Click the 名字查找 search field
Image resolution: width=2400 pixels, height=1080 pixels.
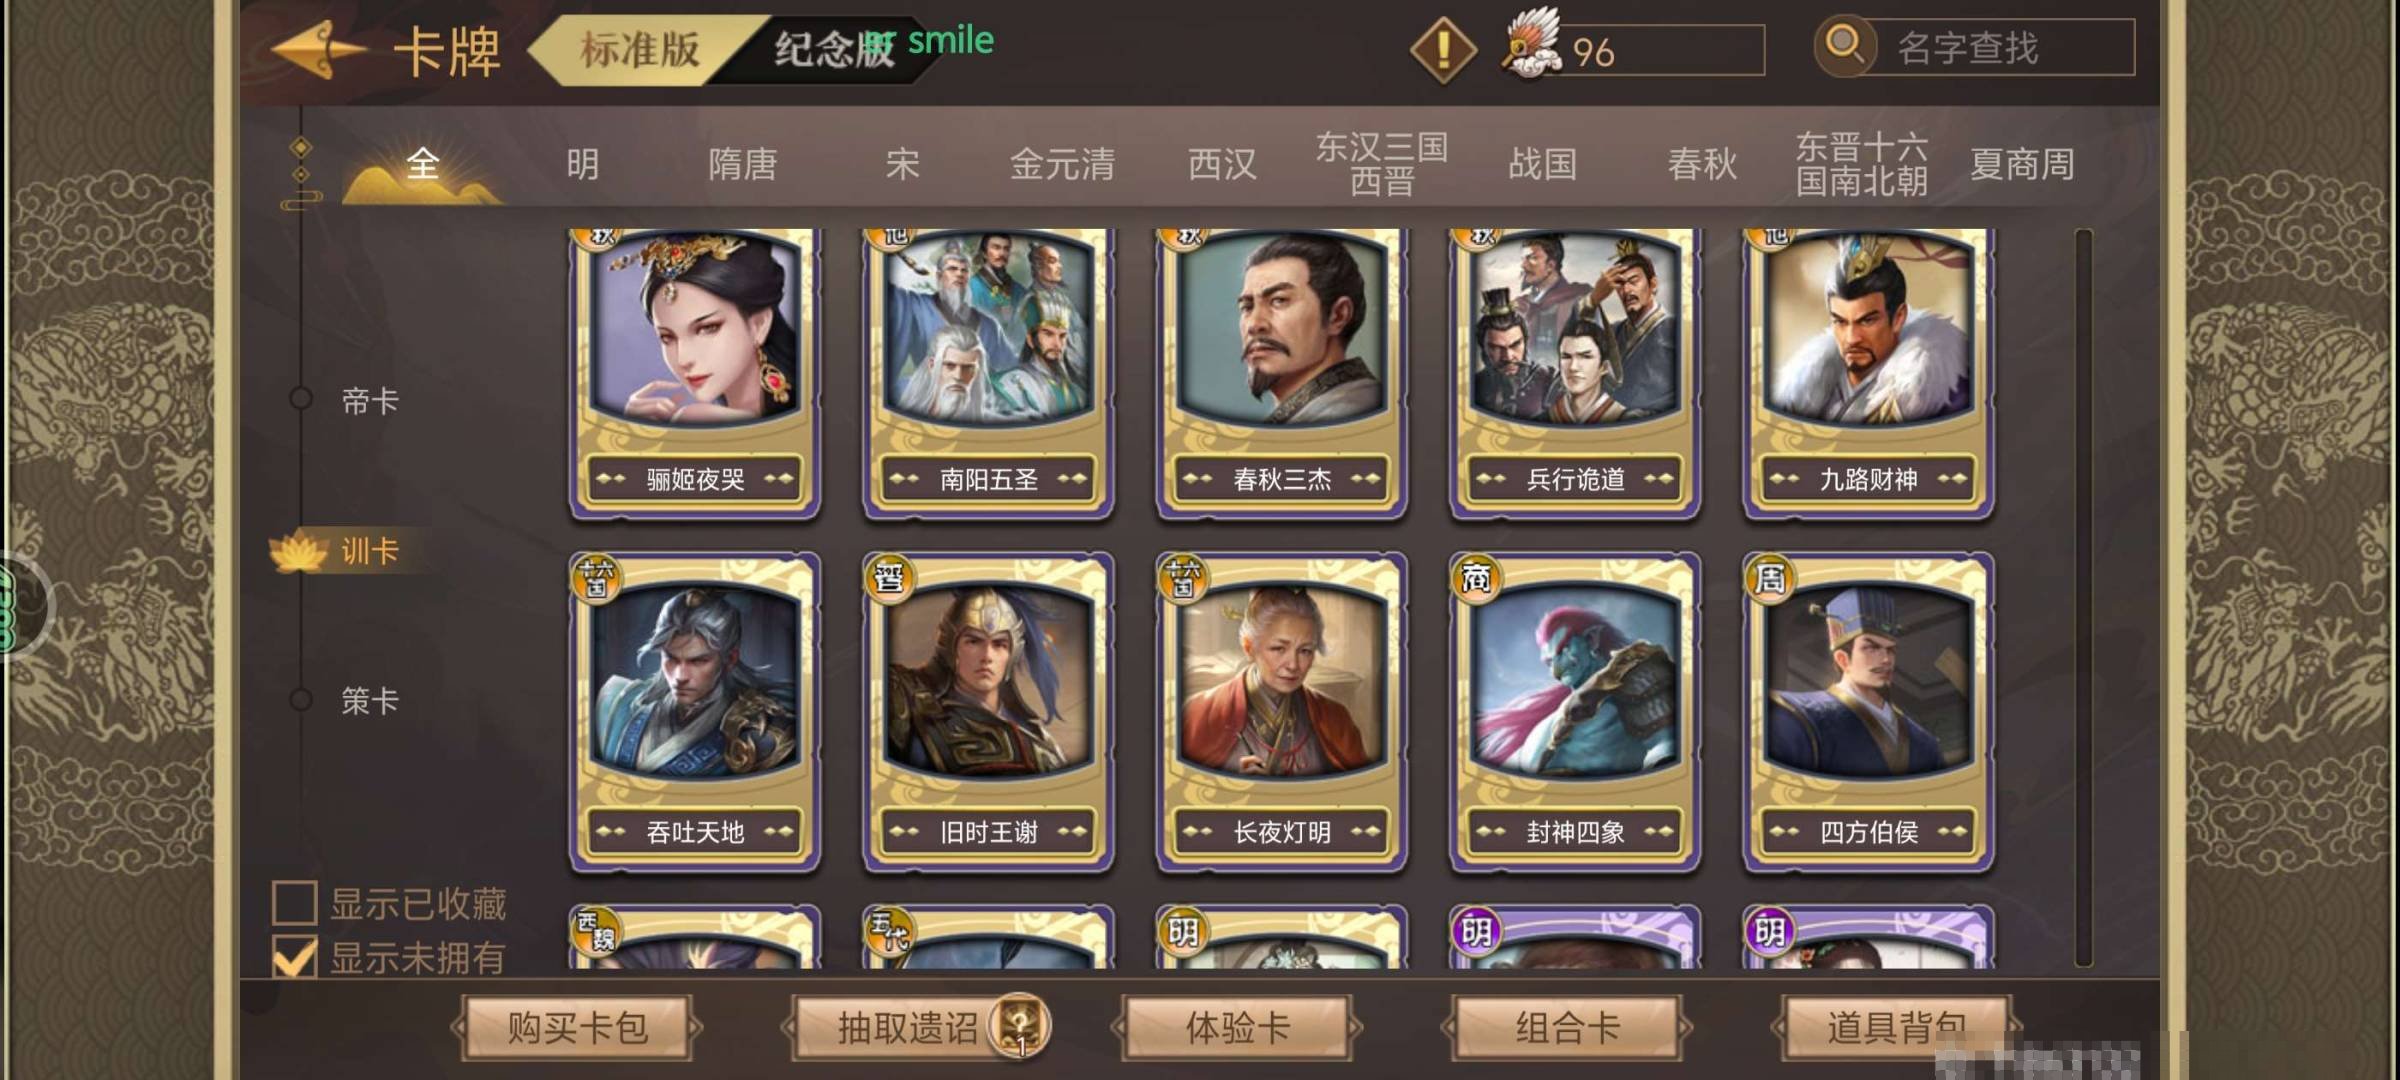1998,47
